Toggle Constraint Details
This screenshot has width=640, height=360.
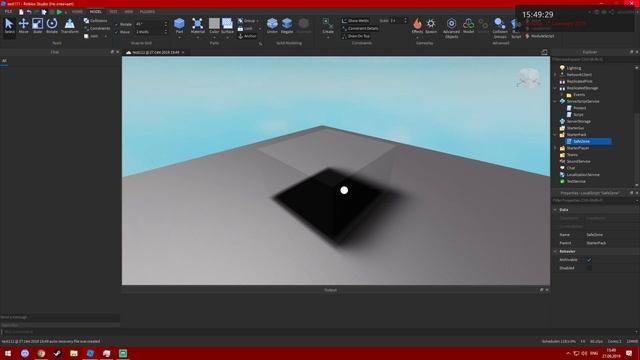360,28
